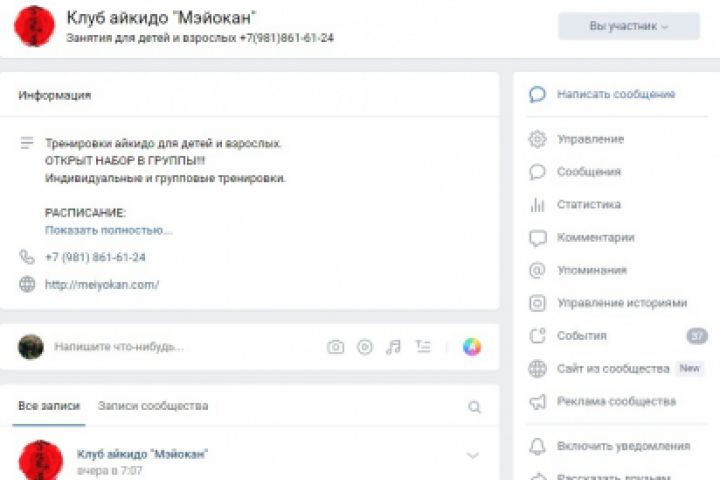Open the 'Вы участник' membership dropdown
The image size is (720, 480).
coord(629,26)
